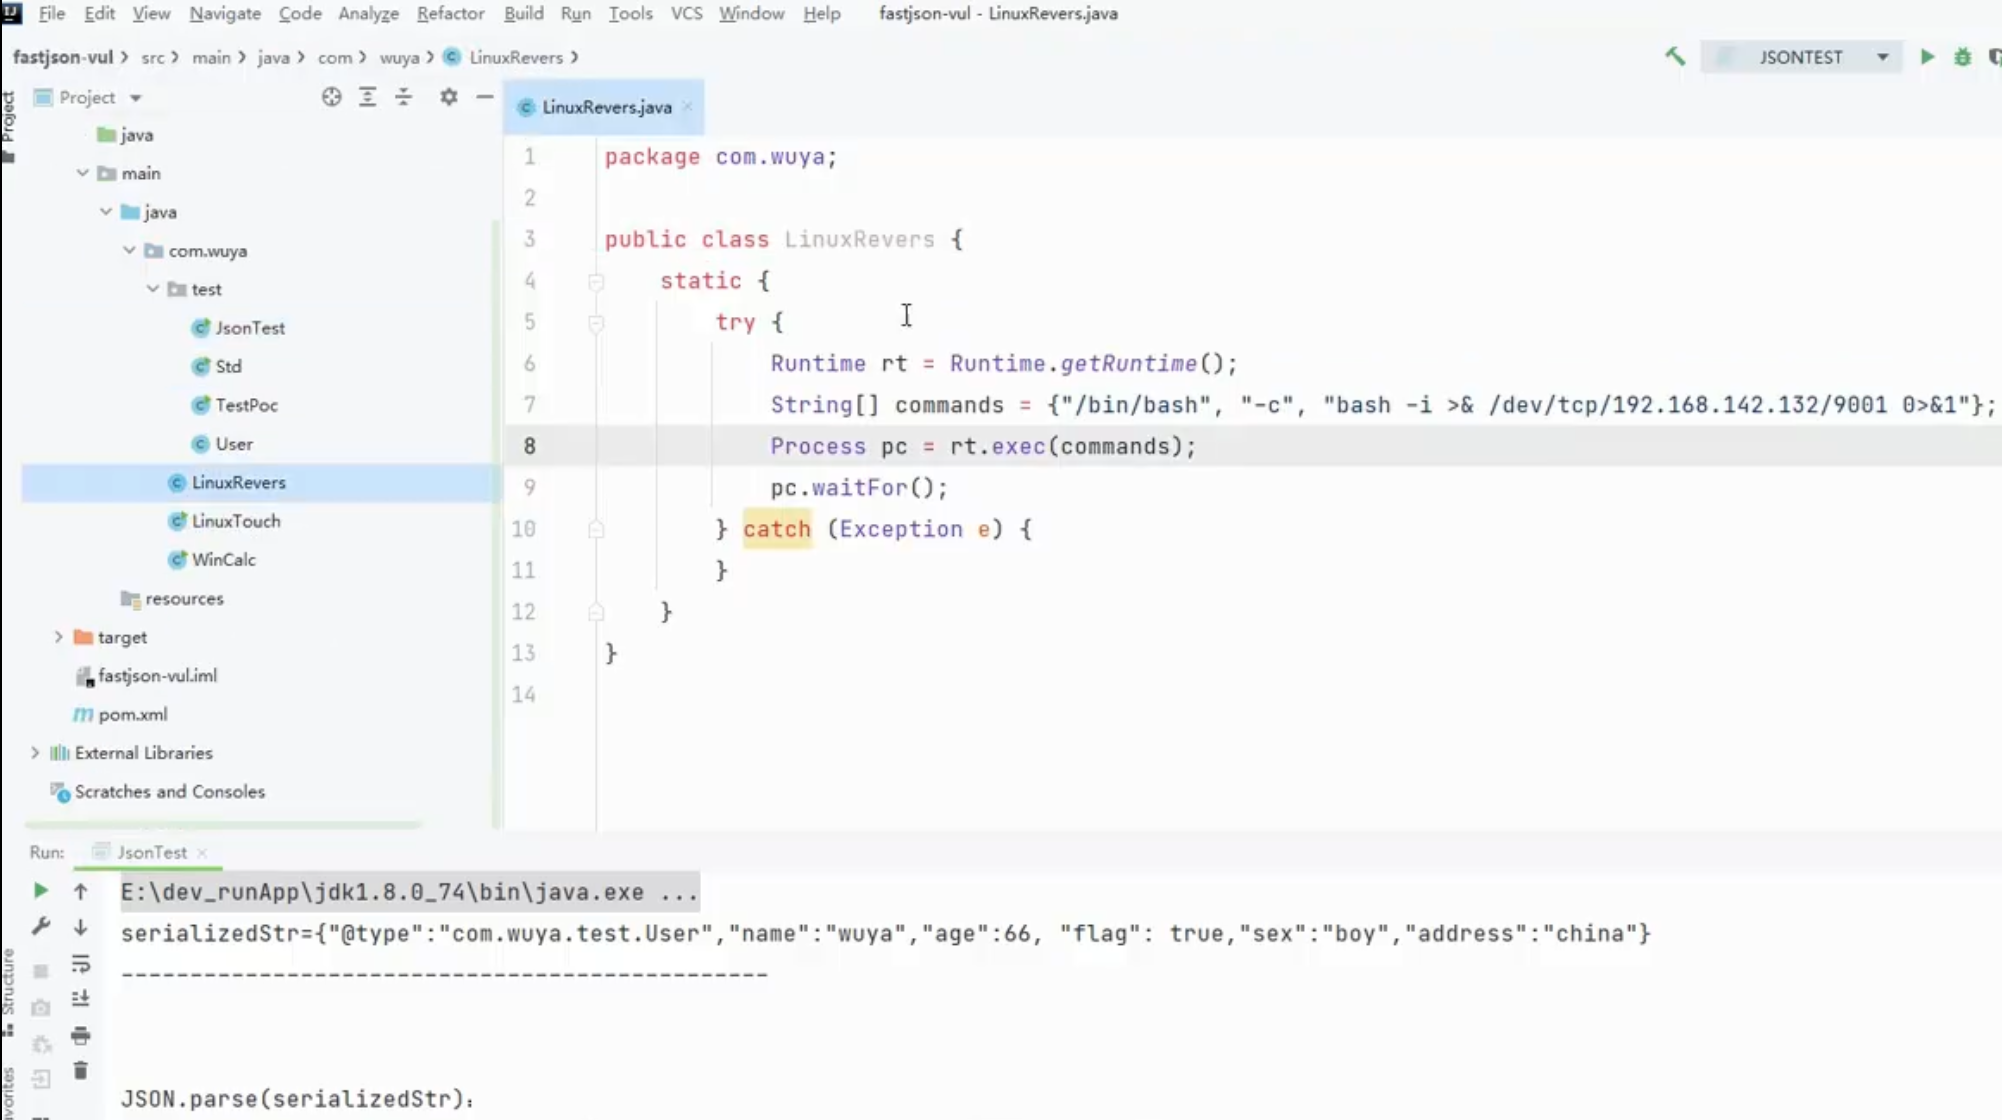Clear console with trash icon
Image resolution: width=2002 pixels, height=1120 pixels.
[81, 1071]
